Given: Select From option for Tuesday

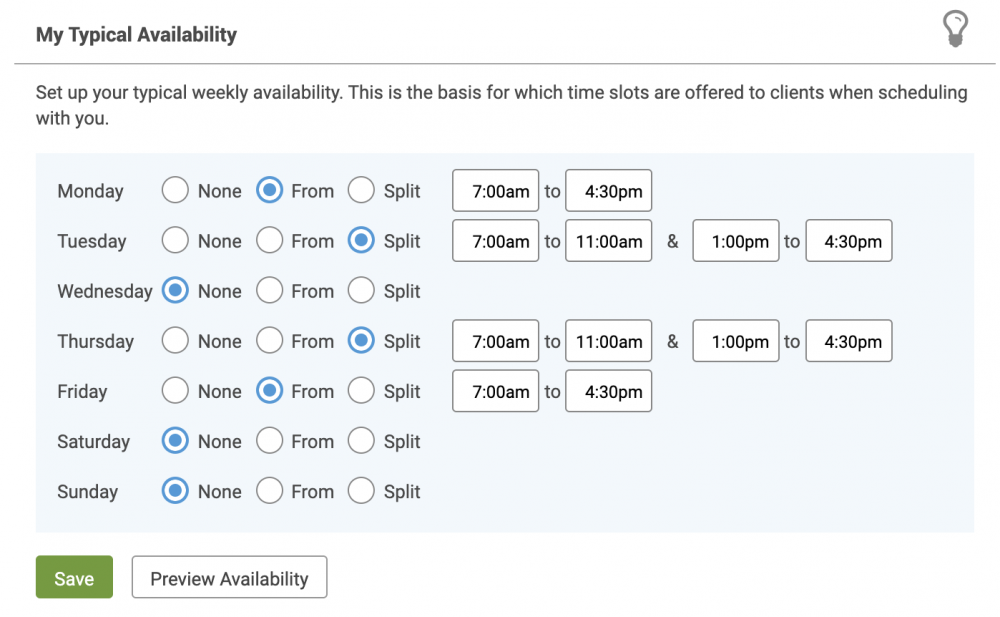Looking at the screenshot, I should pos(270,241).
